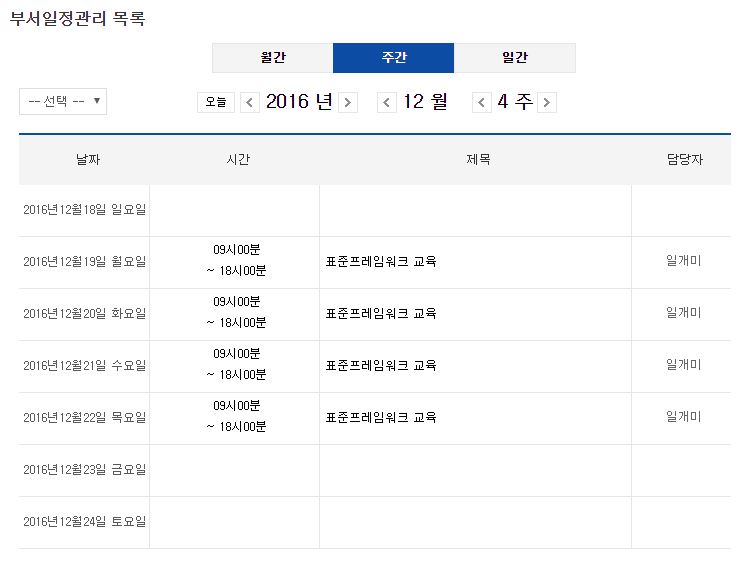Open the '-- 선택 --' dropdown
This screenshot has width=743, height=561.
coord(63,101)
